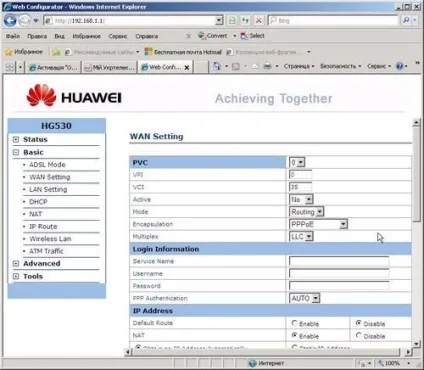Open the NAT page in sidebar
The image size is (424, 370).
pos(35,214)
